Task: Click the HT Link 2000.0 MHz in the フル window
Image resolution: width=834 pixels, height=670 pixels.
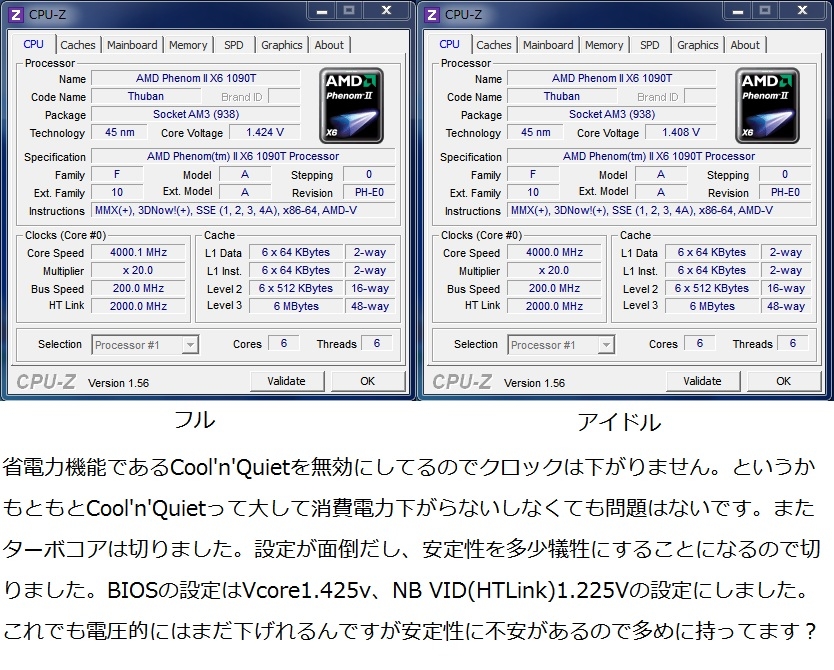Action: [138, 306]
